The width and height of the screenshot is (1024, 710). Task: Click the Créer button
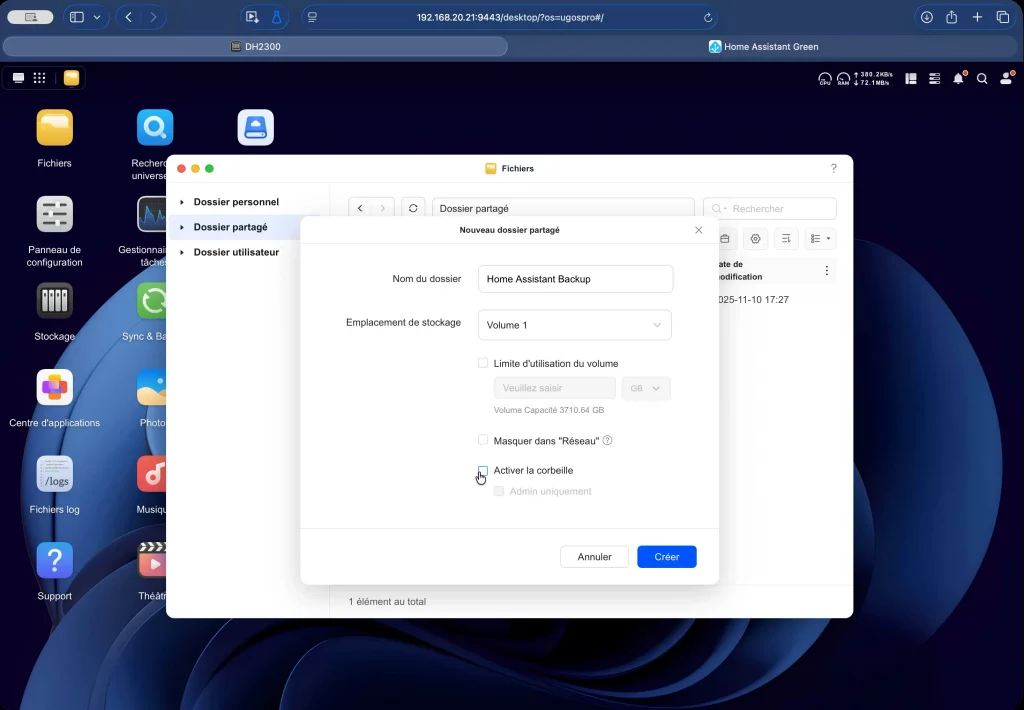(x=666, y=557)
